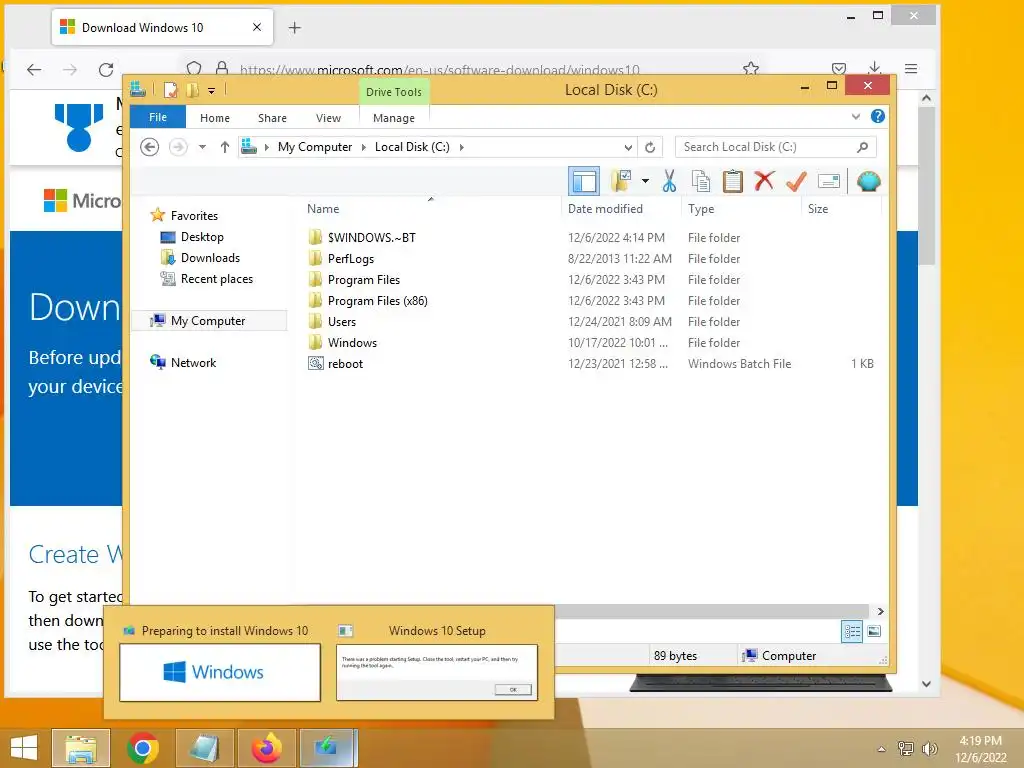Select Desktop under Favorites

point(202,236)
